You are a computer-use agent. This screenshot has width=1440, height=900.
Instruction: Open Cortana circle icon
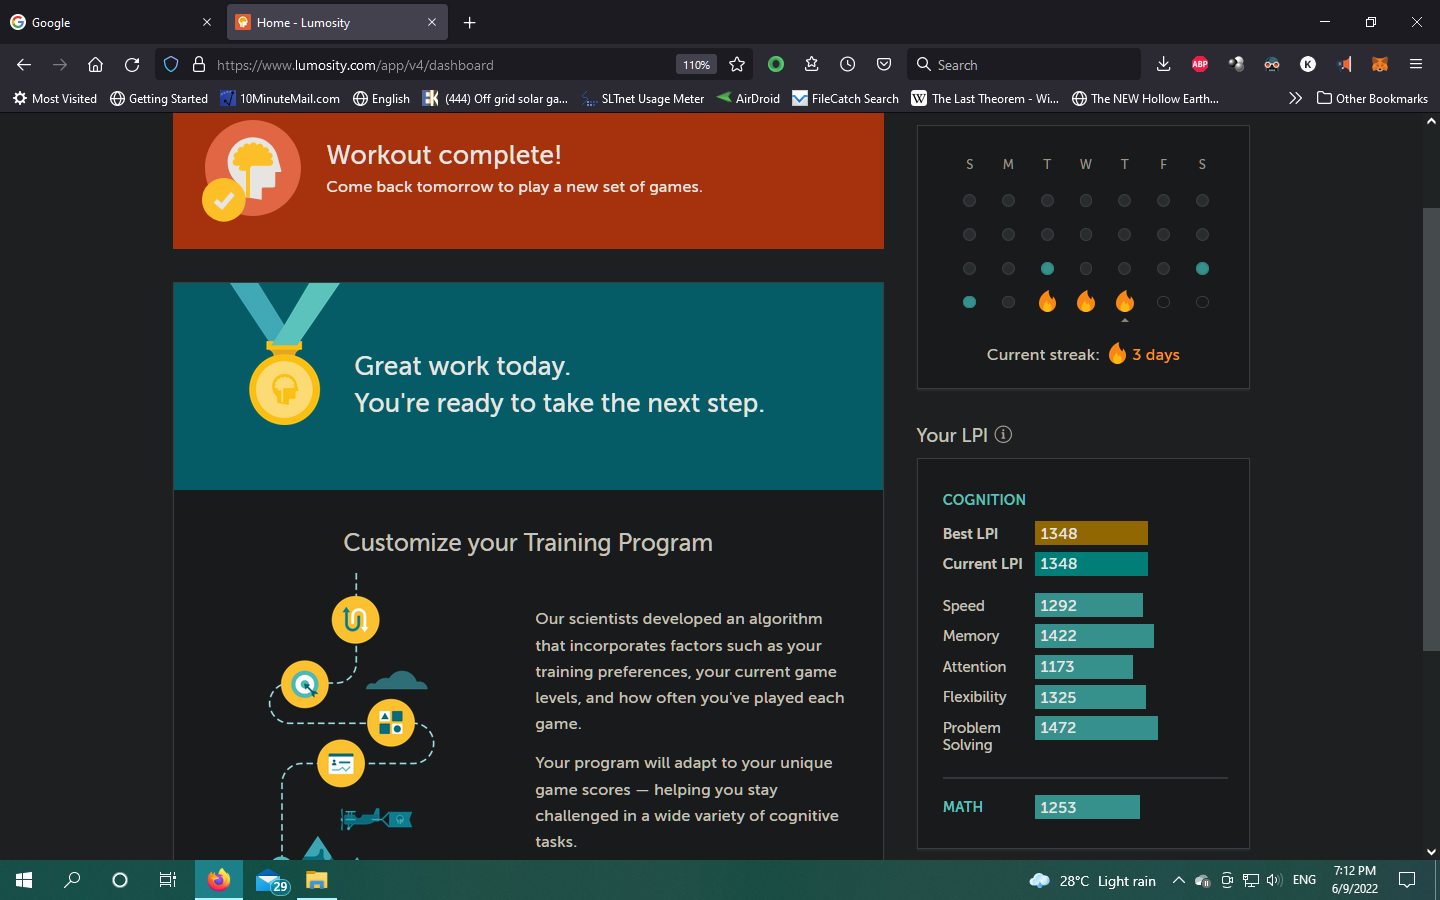click(x=120, y=880)
